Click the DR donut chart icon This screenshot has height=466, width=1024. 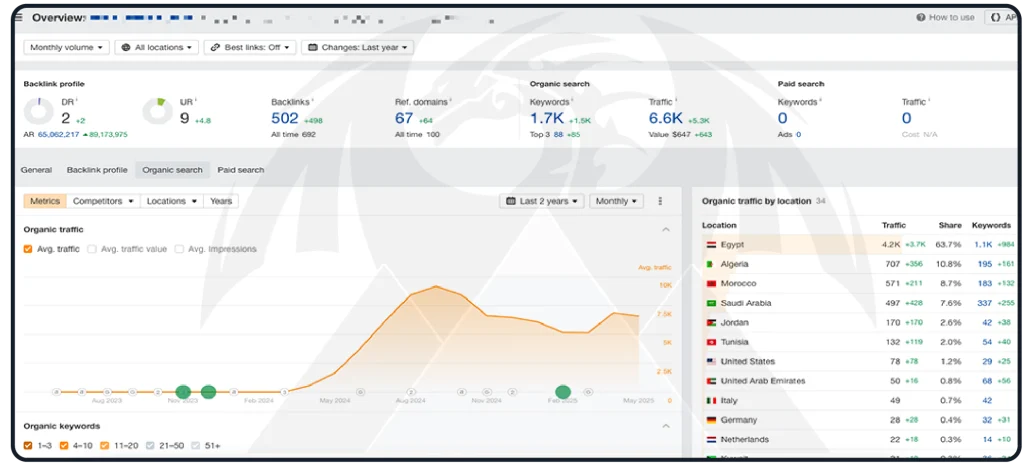39,111
